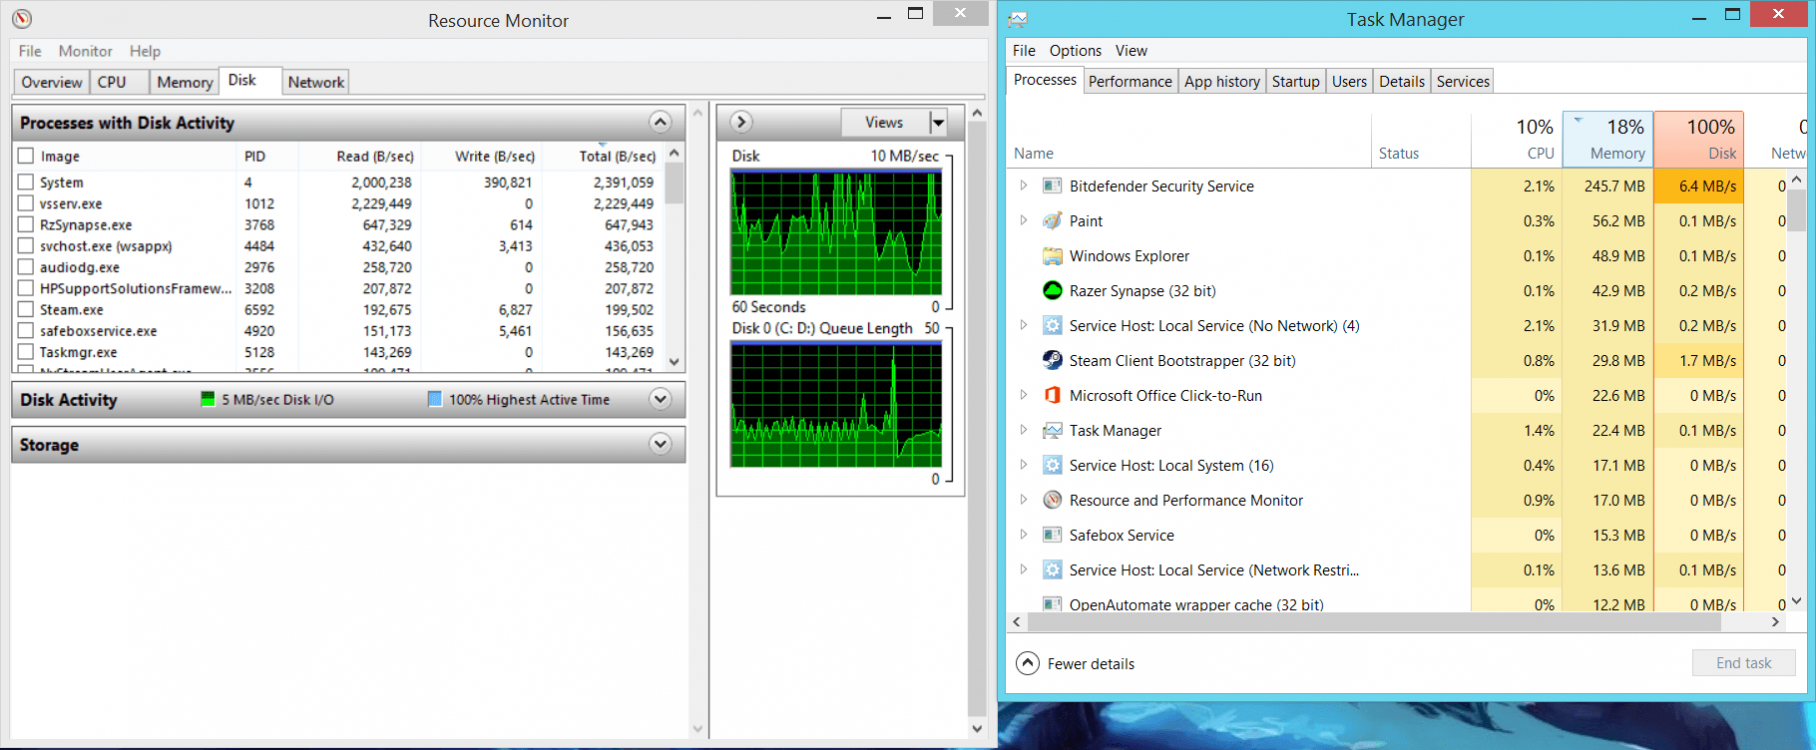Open the Monitor menu in Resource Monitor
The image size is (1816, 750).
point(85,51)
